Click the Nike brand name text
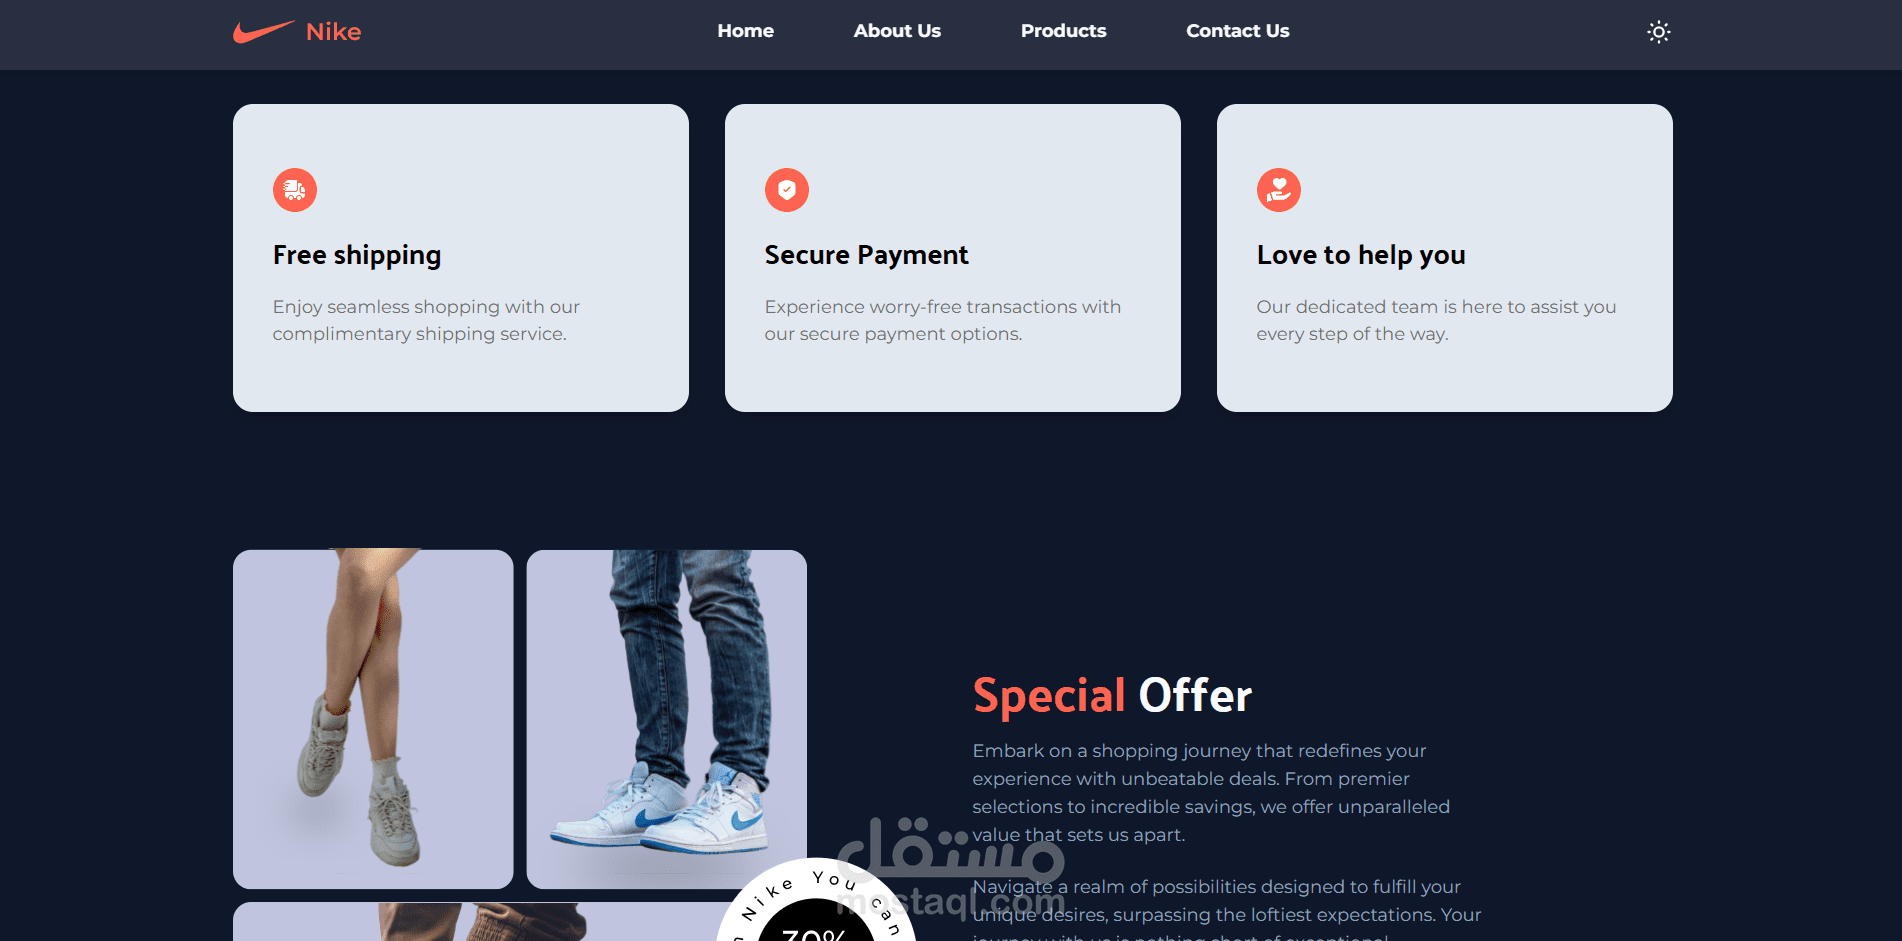 pyautogui.click(x=333, y=32)
